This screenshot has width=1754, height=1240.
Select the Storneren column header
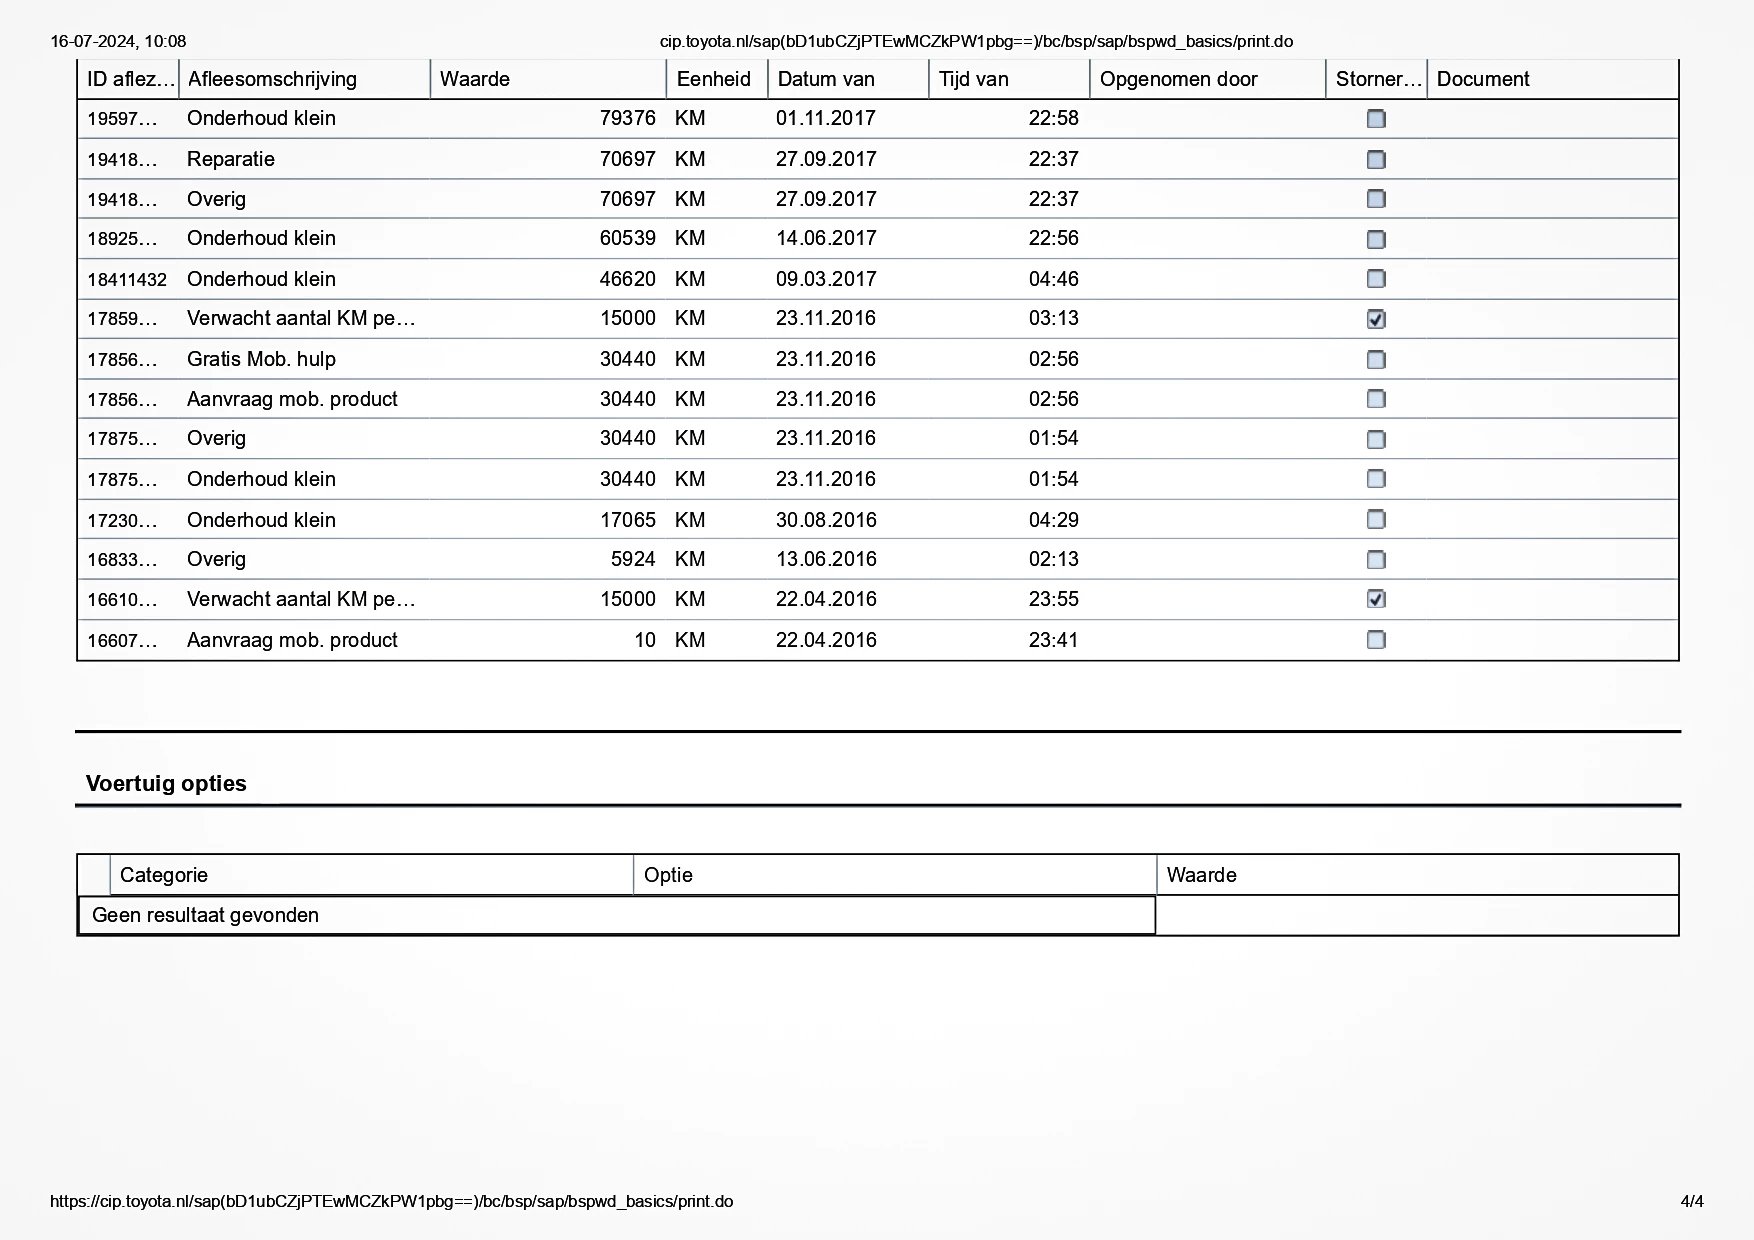1376,79
